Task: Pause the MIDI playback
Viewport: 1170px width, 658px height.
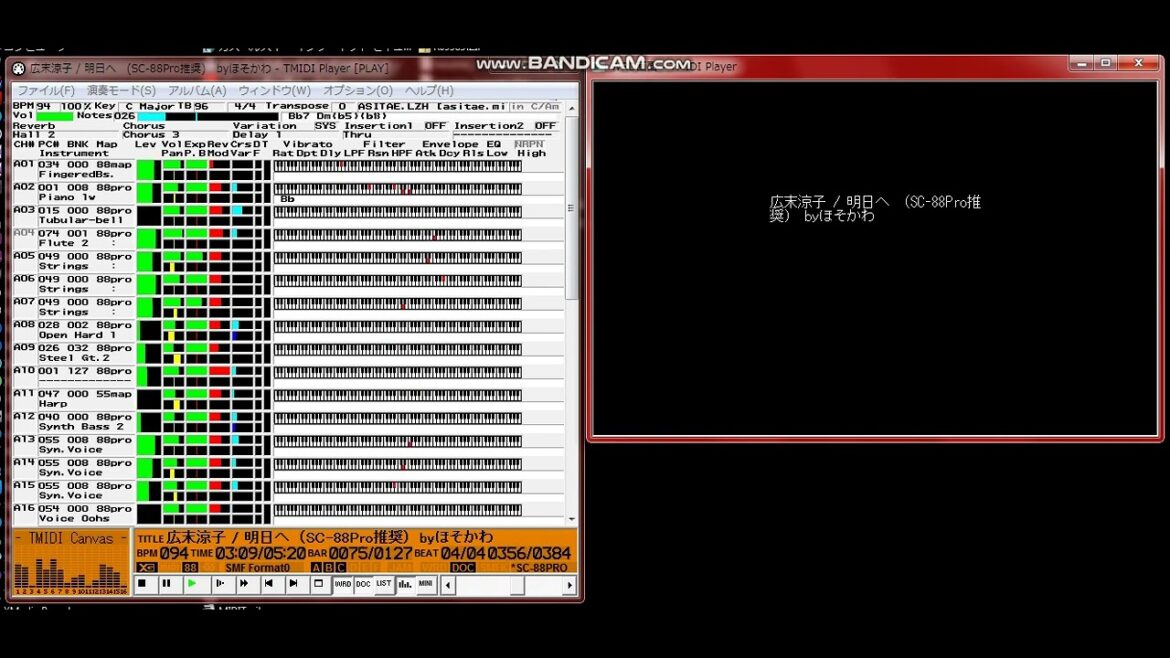Action: [166, 584]
